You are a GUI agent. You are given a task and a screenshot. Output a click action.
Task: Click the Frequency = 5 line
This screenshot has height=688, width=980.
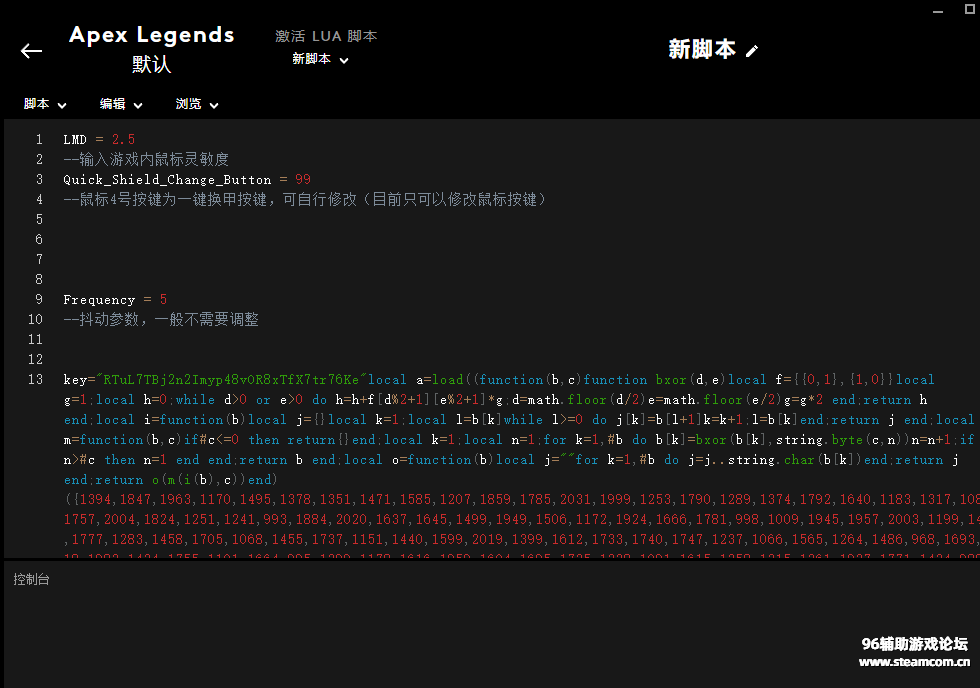coord(115,299)
